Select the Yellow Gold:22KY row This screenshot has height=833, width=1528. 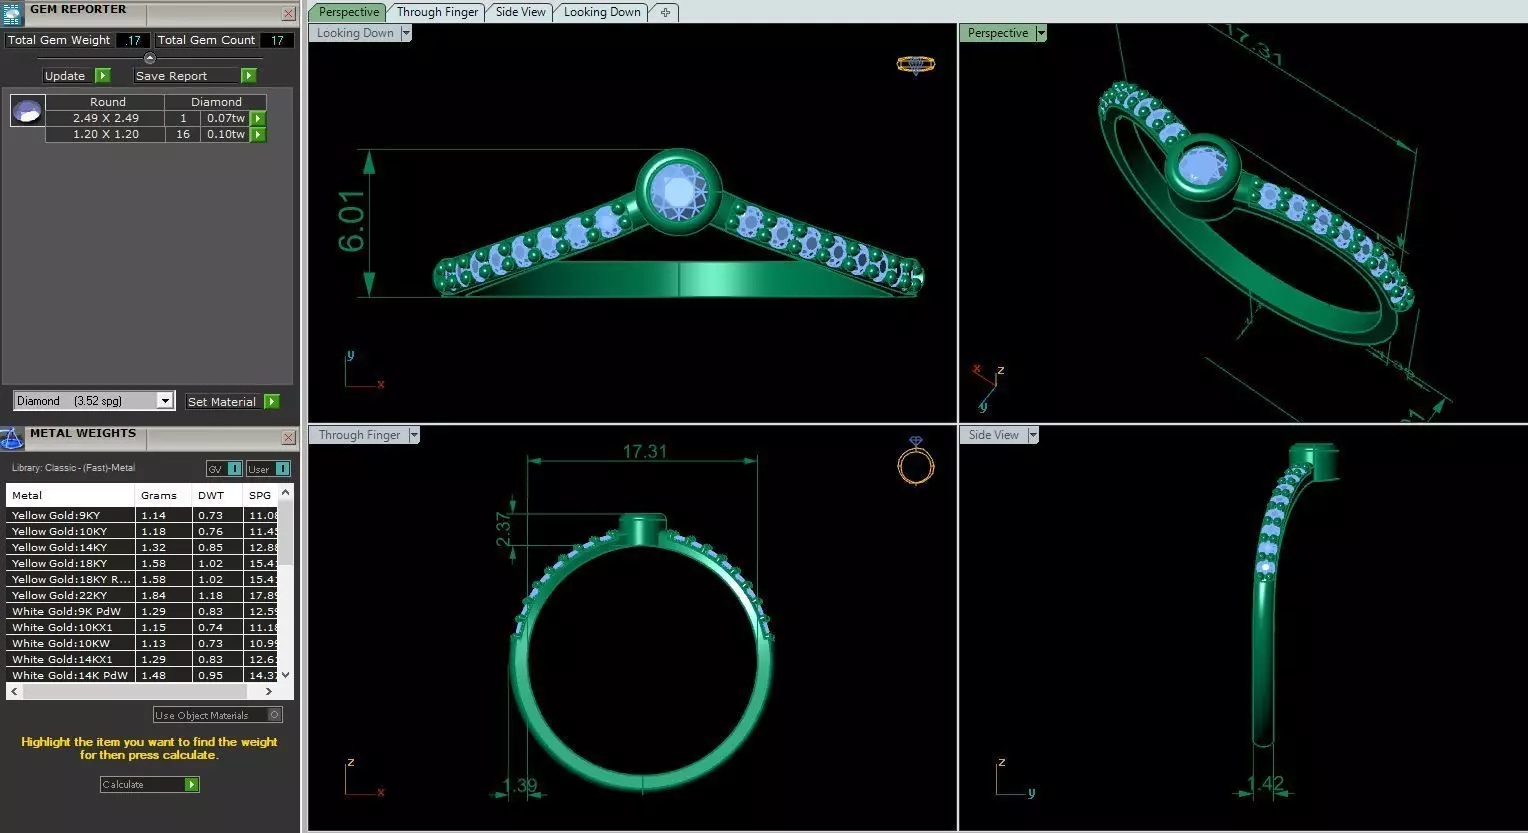point(142,595)
